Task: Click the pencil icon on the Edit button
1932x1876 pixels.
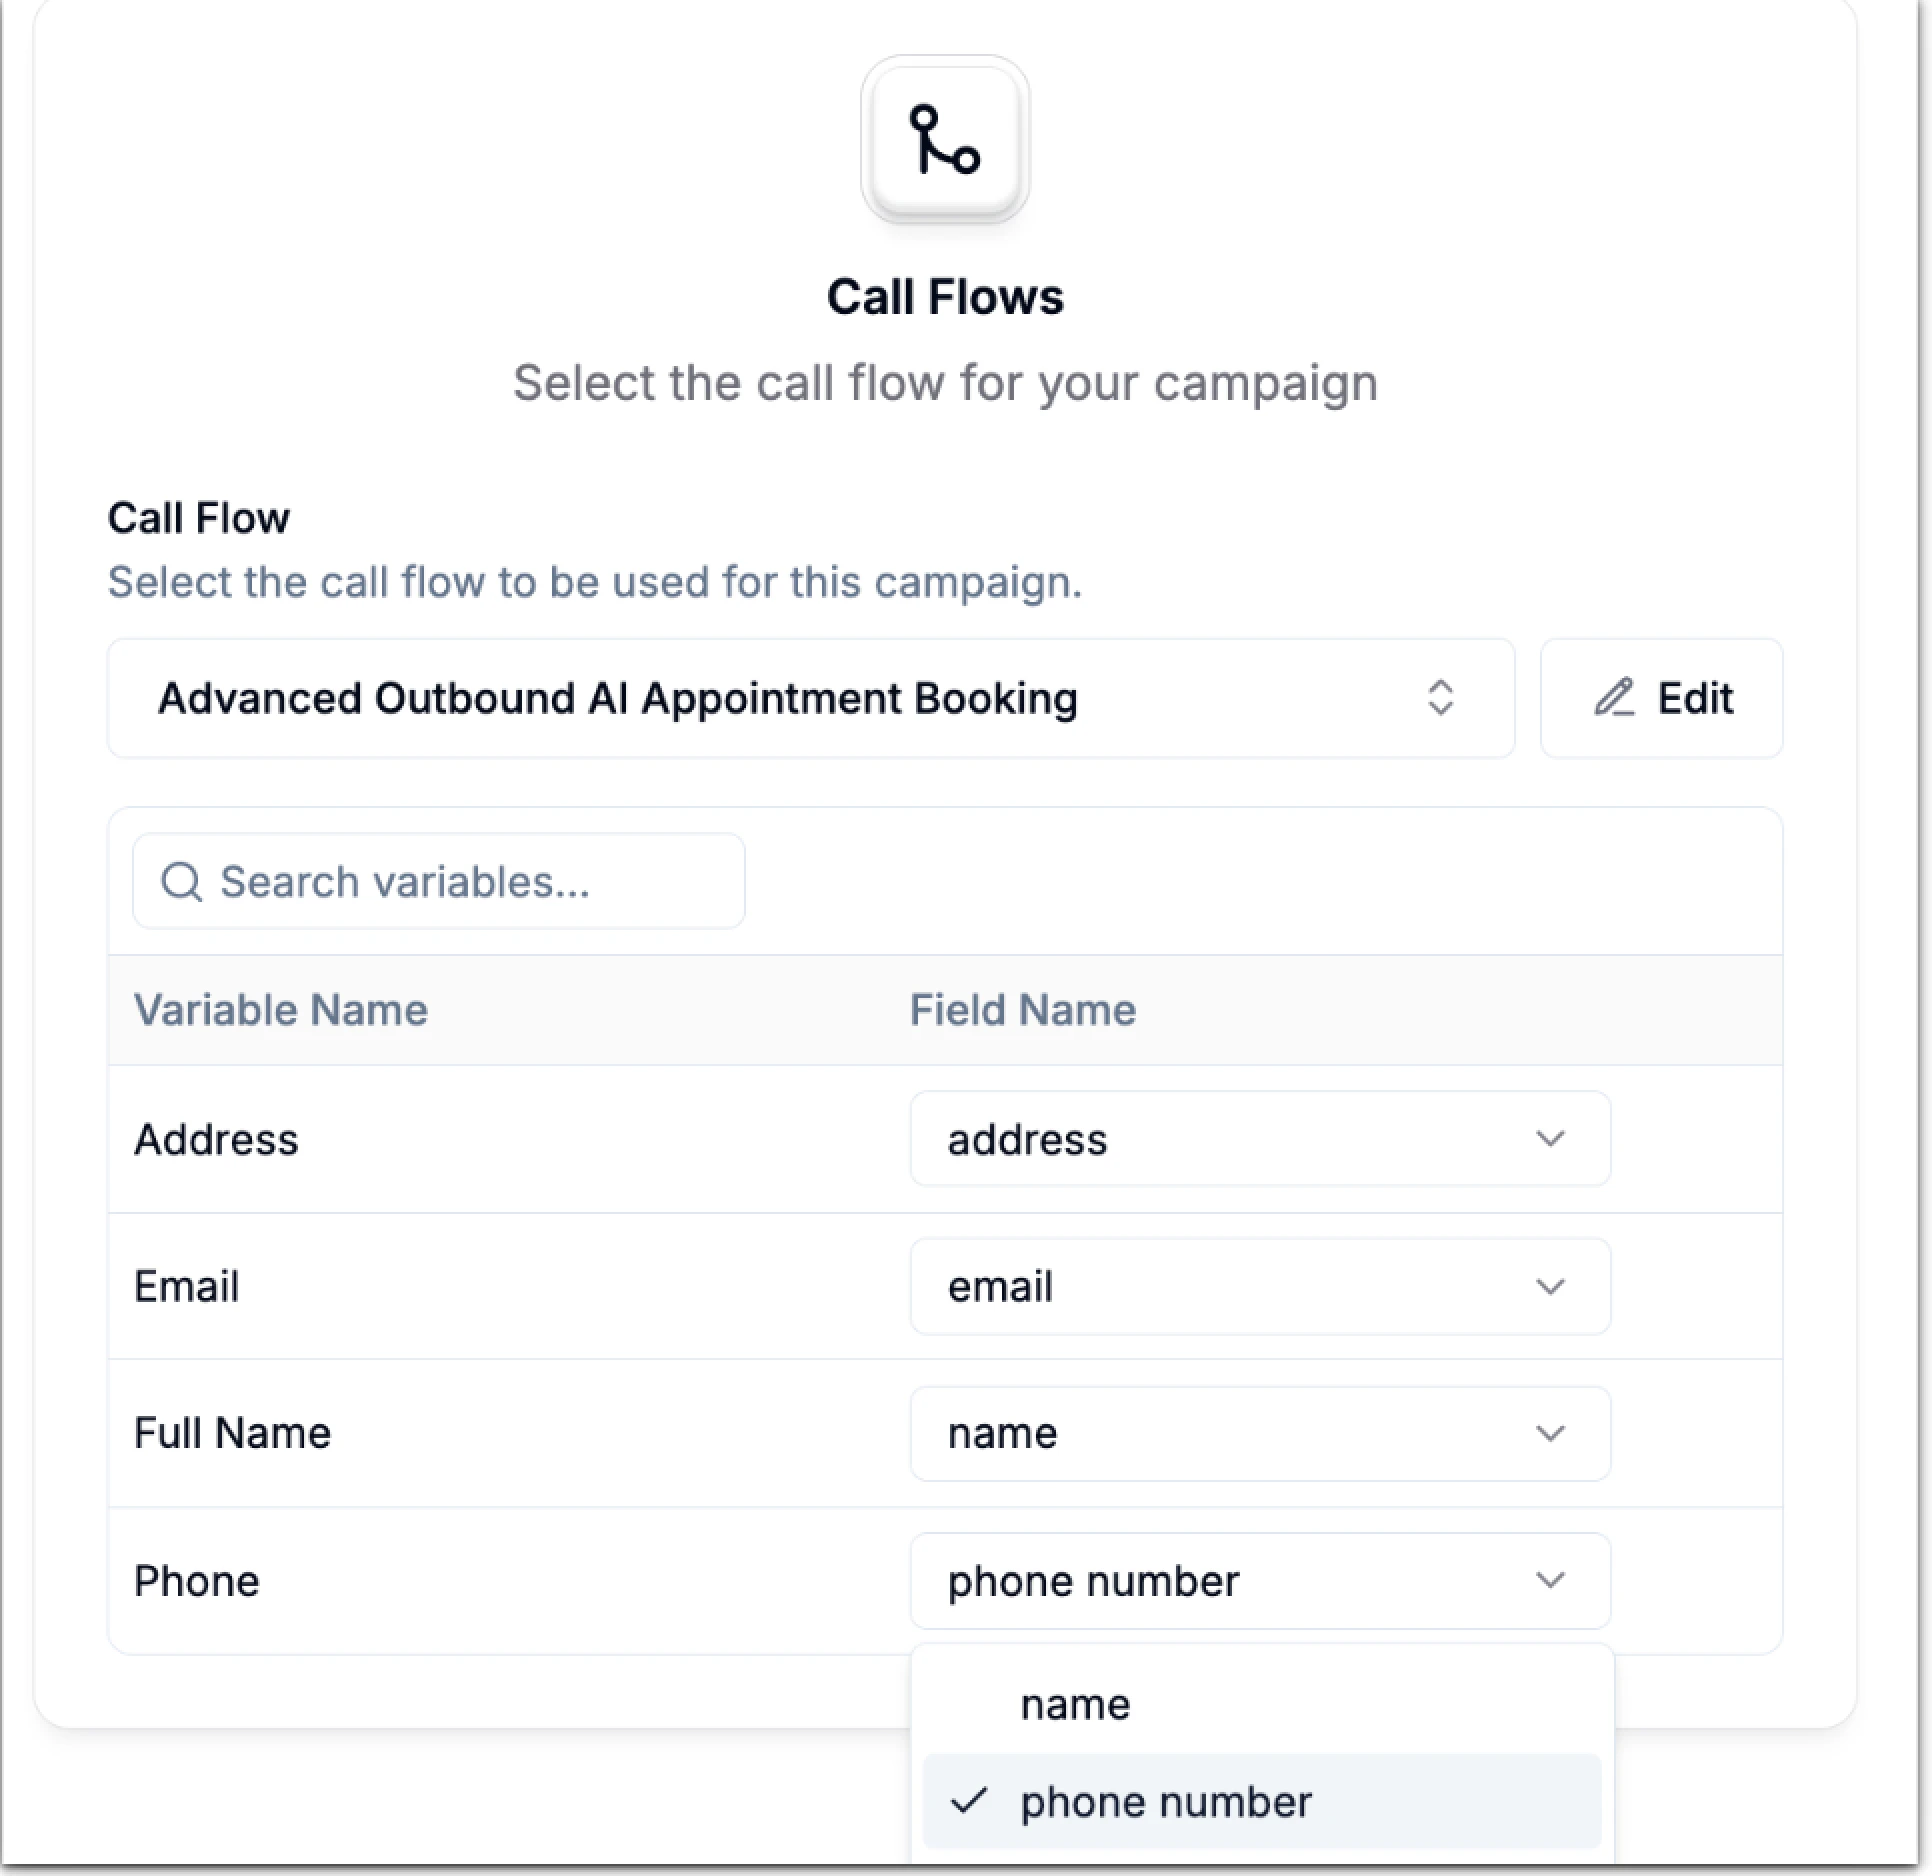Action: pyautogui.click(x=1616, y=698)
